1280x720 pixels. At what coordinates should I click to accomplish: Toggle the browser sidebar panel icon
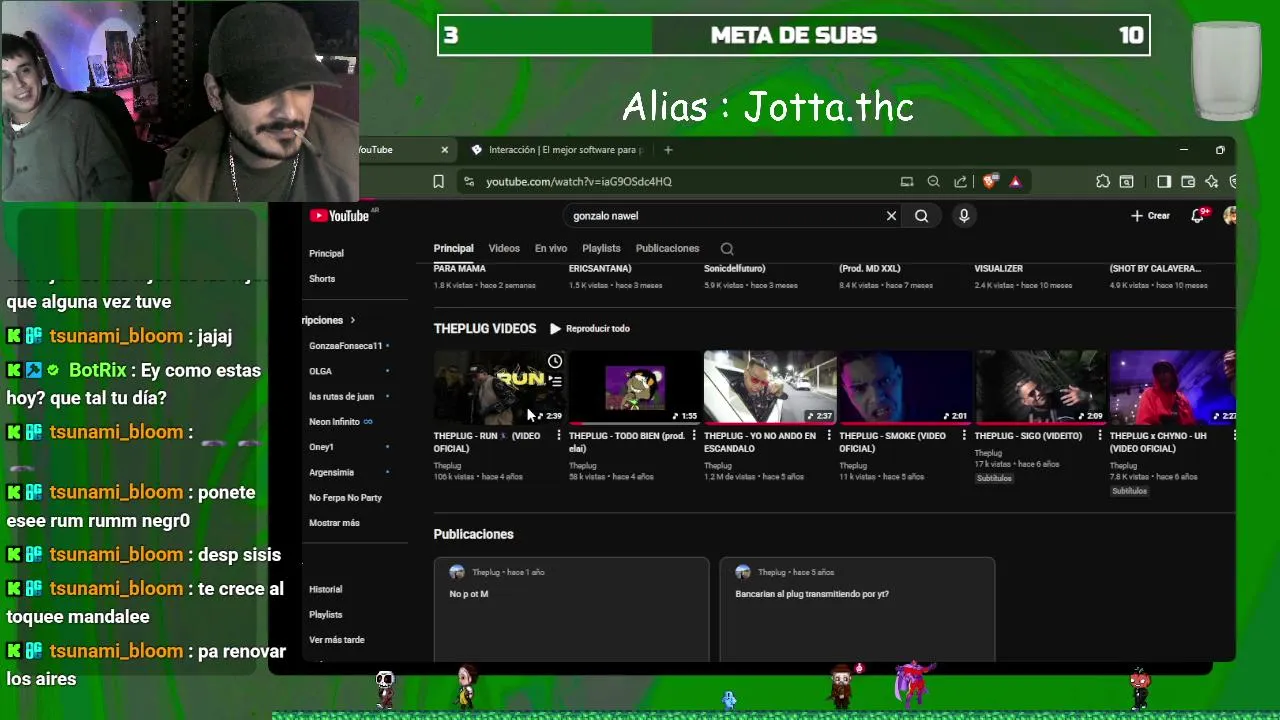coord(1164,182)
